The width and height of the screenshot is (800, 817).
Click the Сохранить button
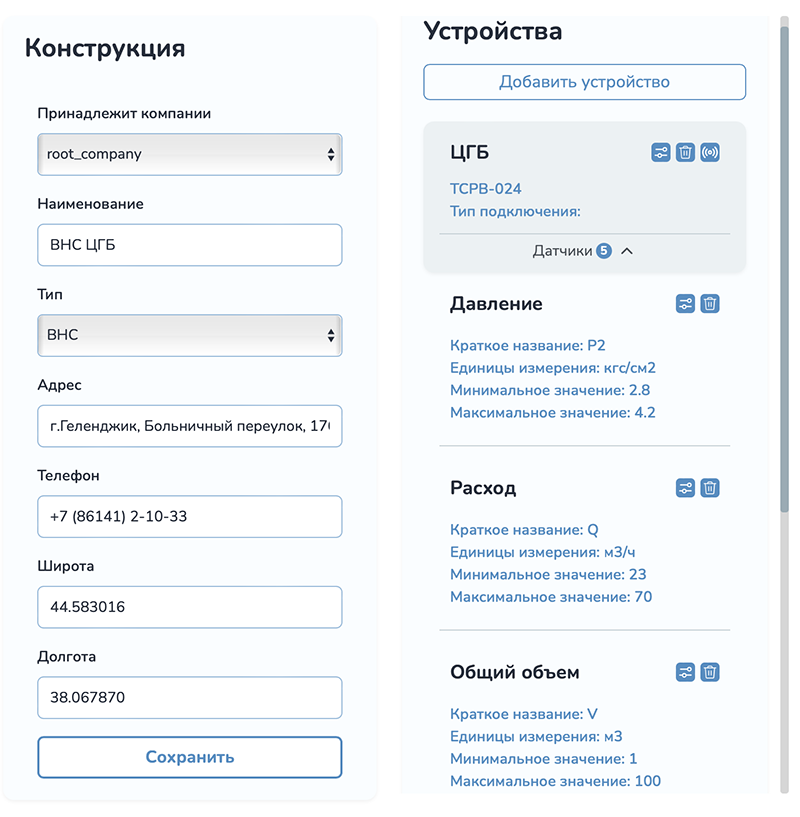coord(189,757)
